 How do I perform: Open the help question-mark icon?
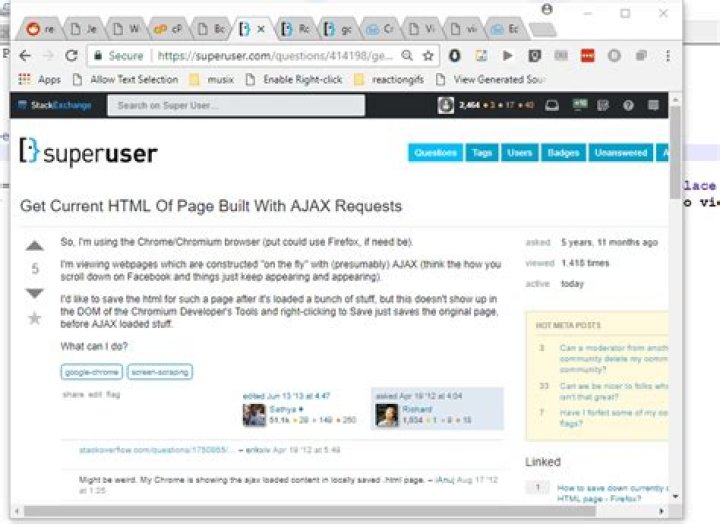tap(628, 106)
